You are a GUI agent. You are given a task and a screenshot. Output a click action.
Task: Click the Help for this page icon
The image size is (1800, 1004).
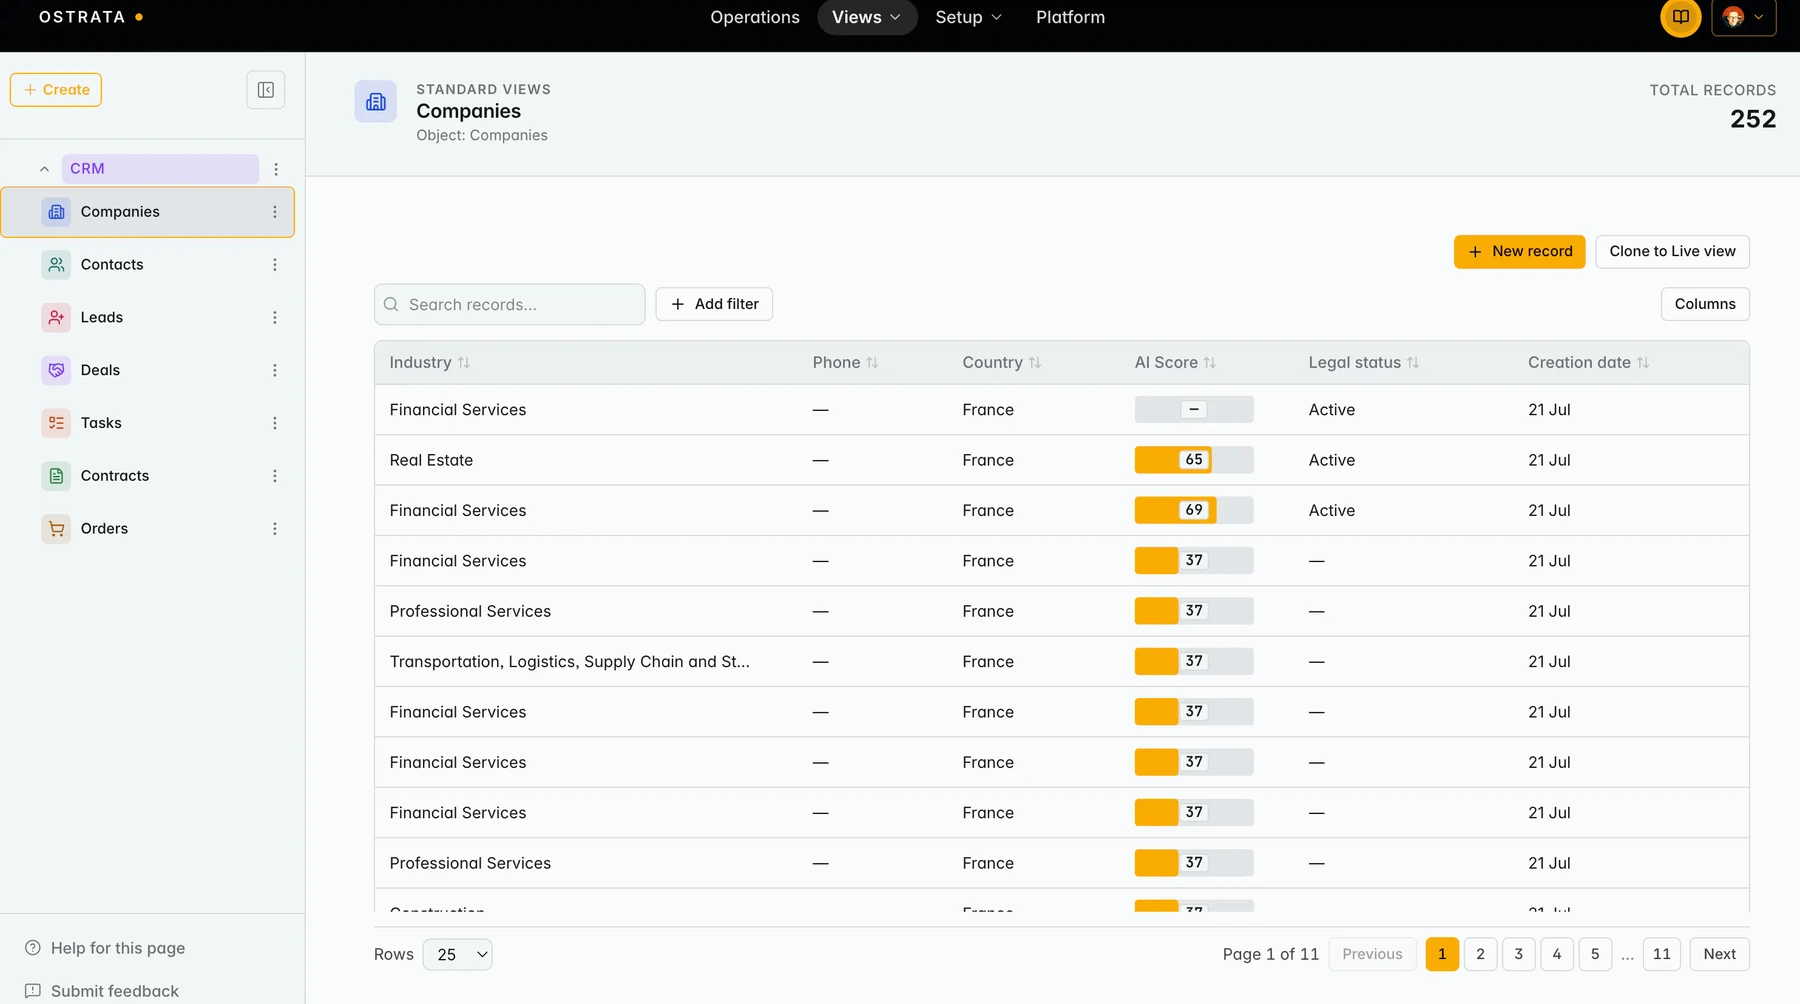click(x=33, y=948)
